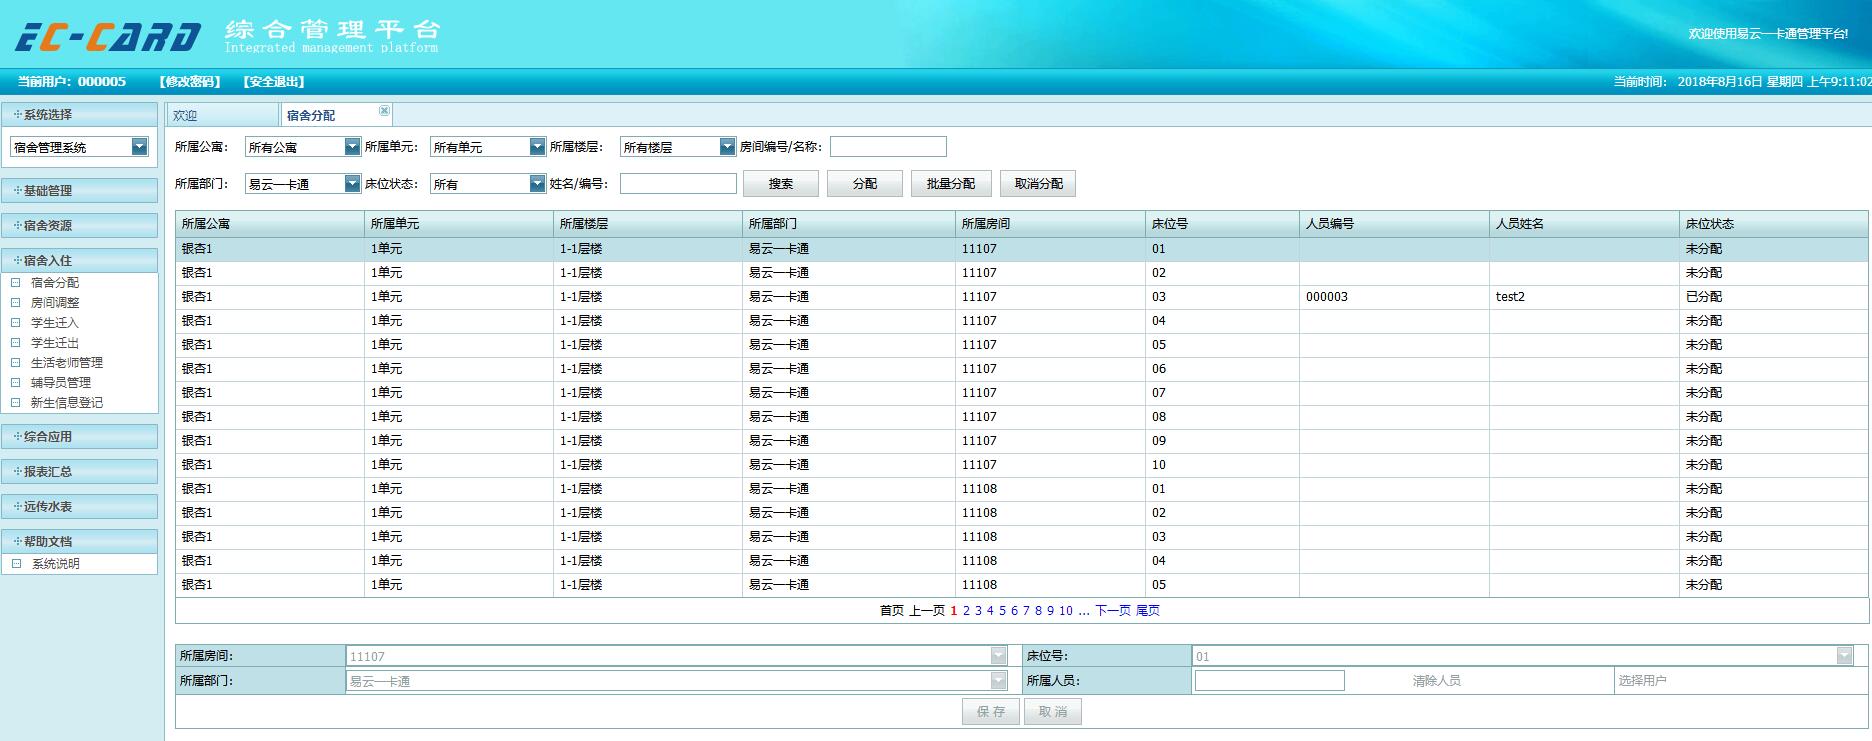The image size is (1872, 741).
Task: Click the 取消分配 button
Action: point(1038,184)
